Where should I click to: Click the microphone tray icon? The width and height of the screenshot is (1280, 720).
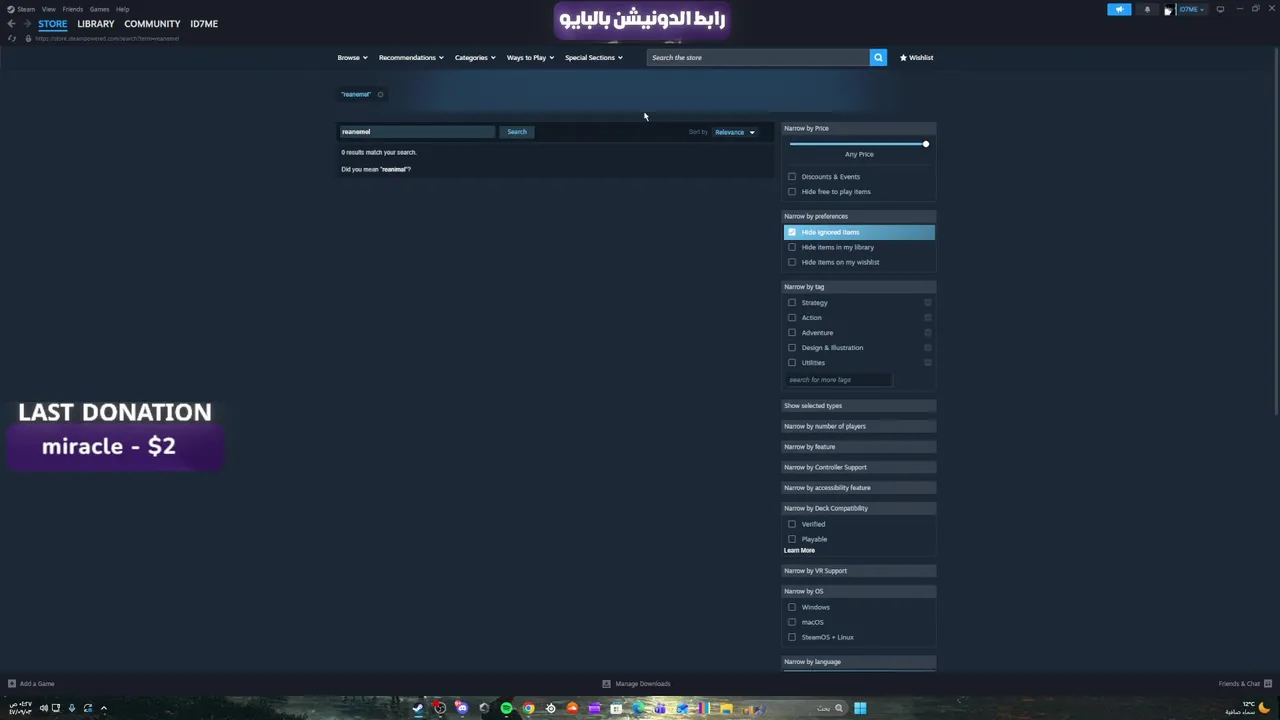pyautogui.click(x=71, y=708)
